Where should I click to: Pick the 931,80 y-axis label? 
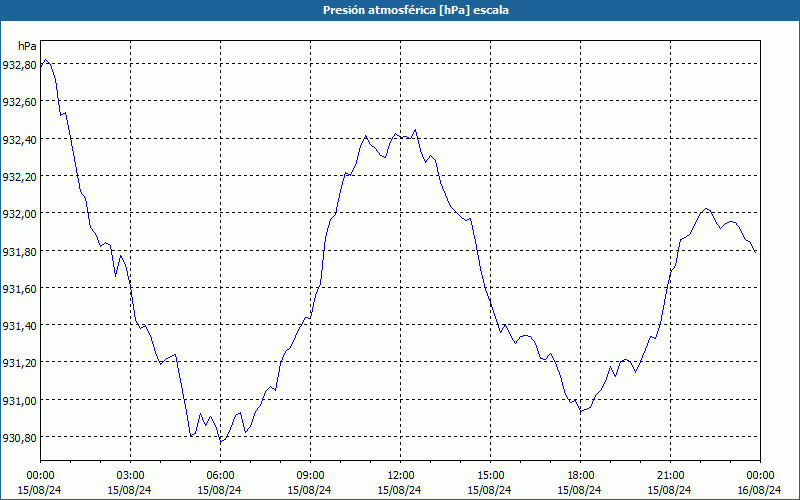(19, 252)
